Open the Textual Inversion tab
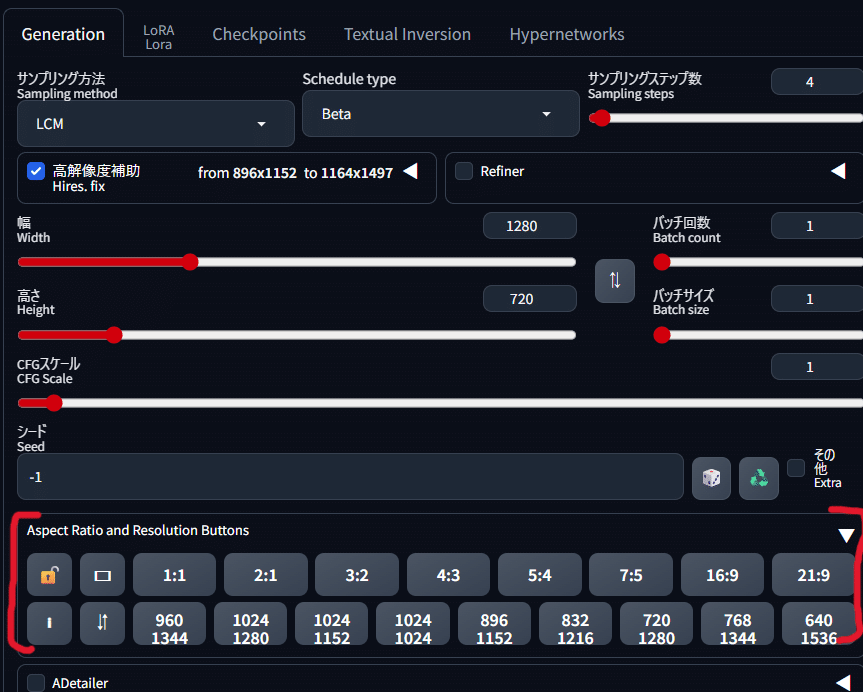Viewport: 863px width, 692px height. (x=407, y=33)
